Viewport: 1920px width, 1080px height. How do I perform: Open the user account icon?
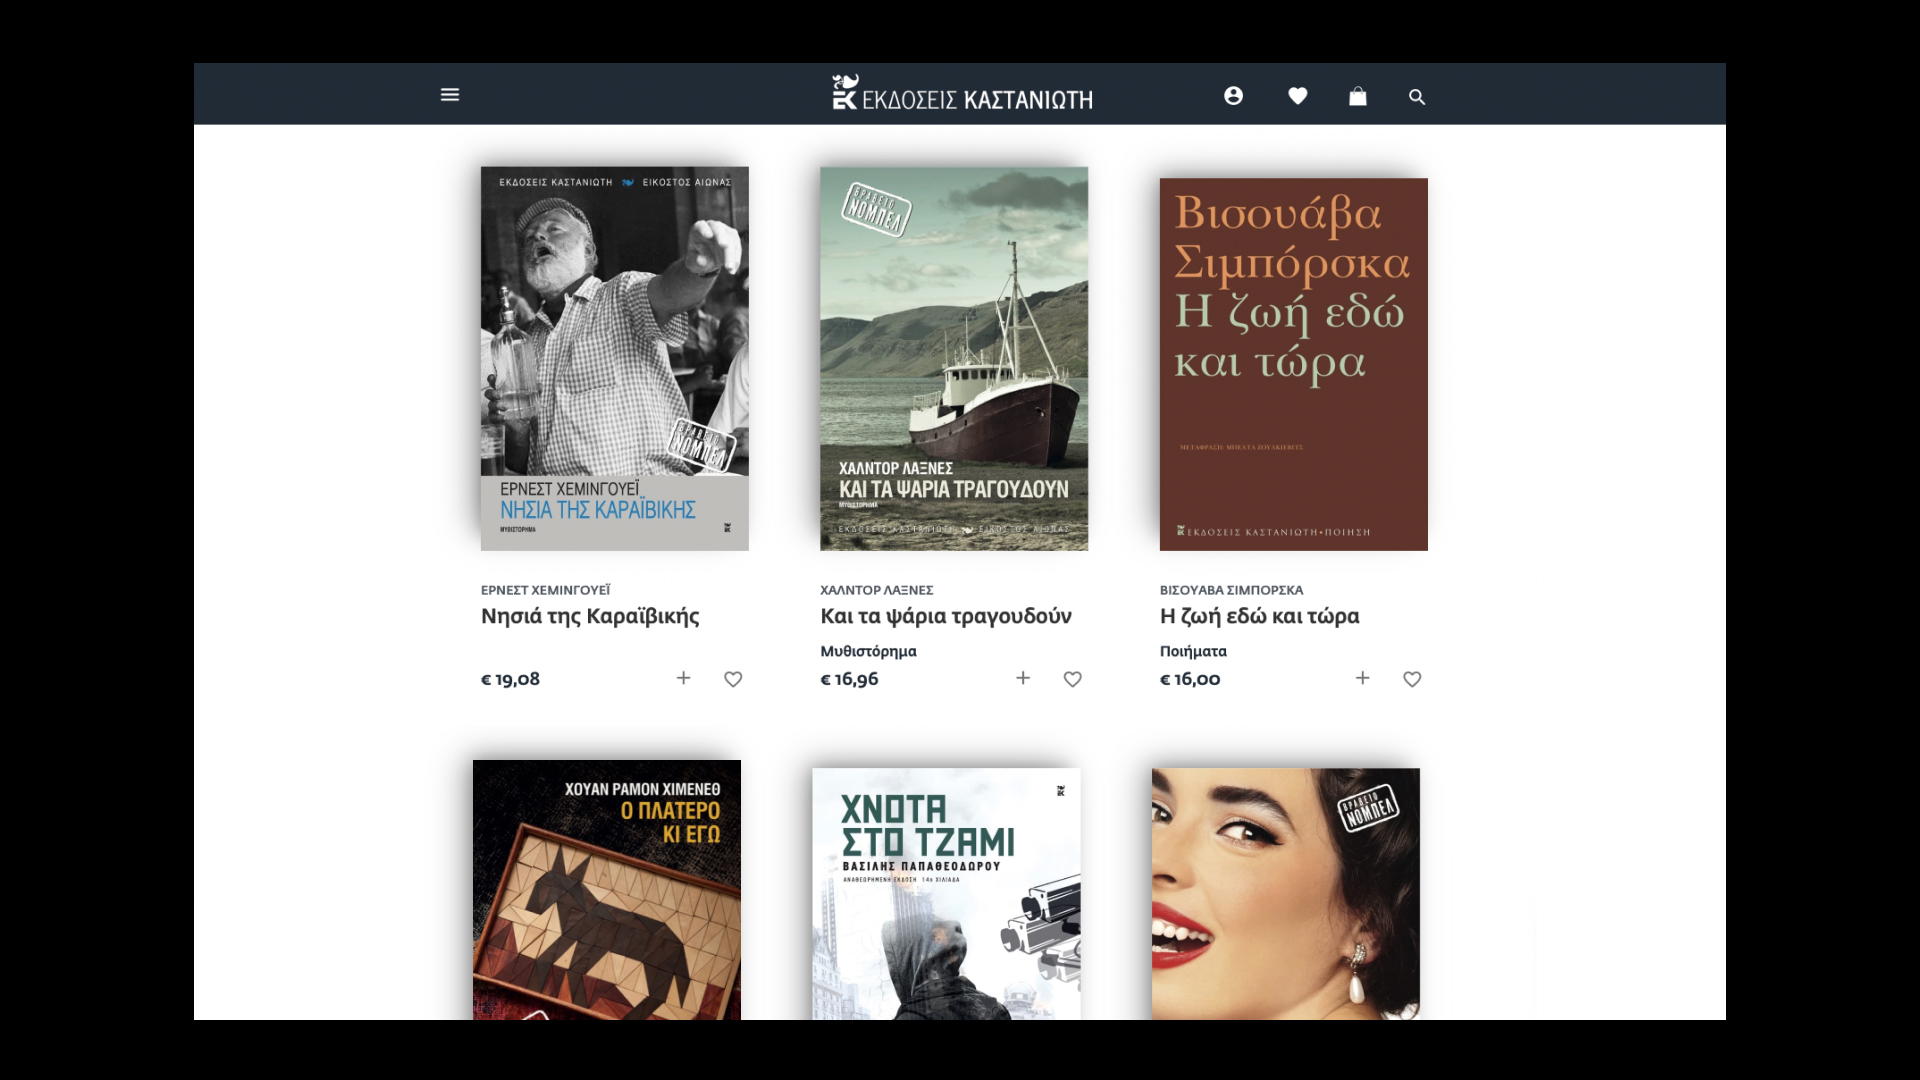click(x=1233, y=95)
